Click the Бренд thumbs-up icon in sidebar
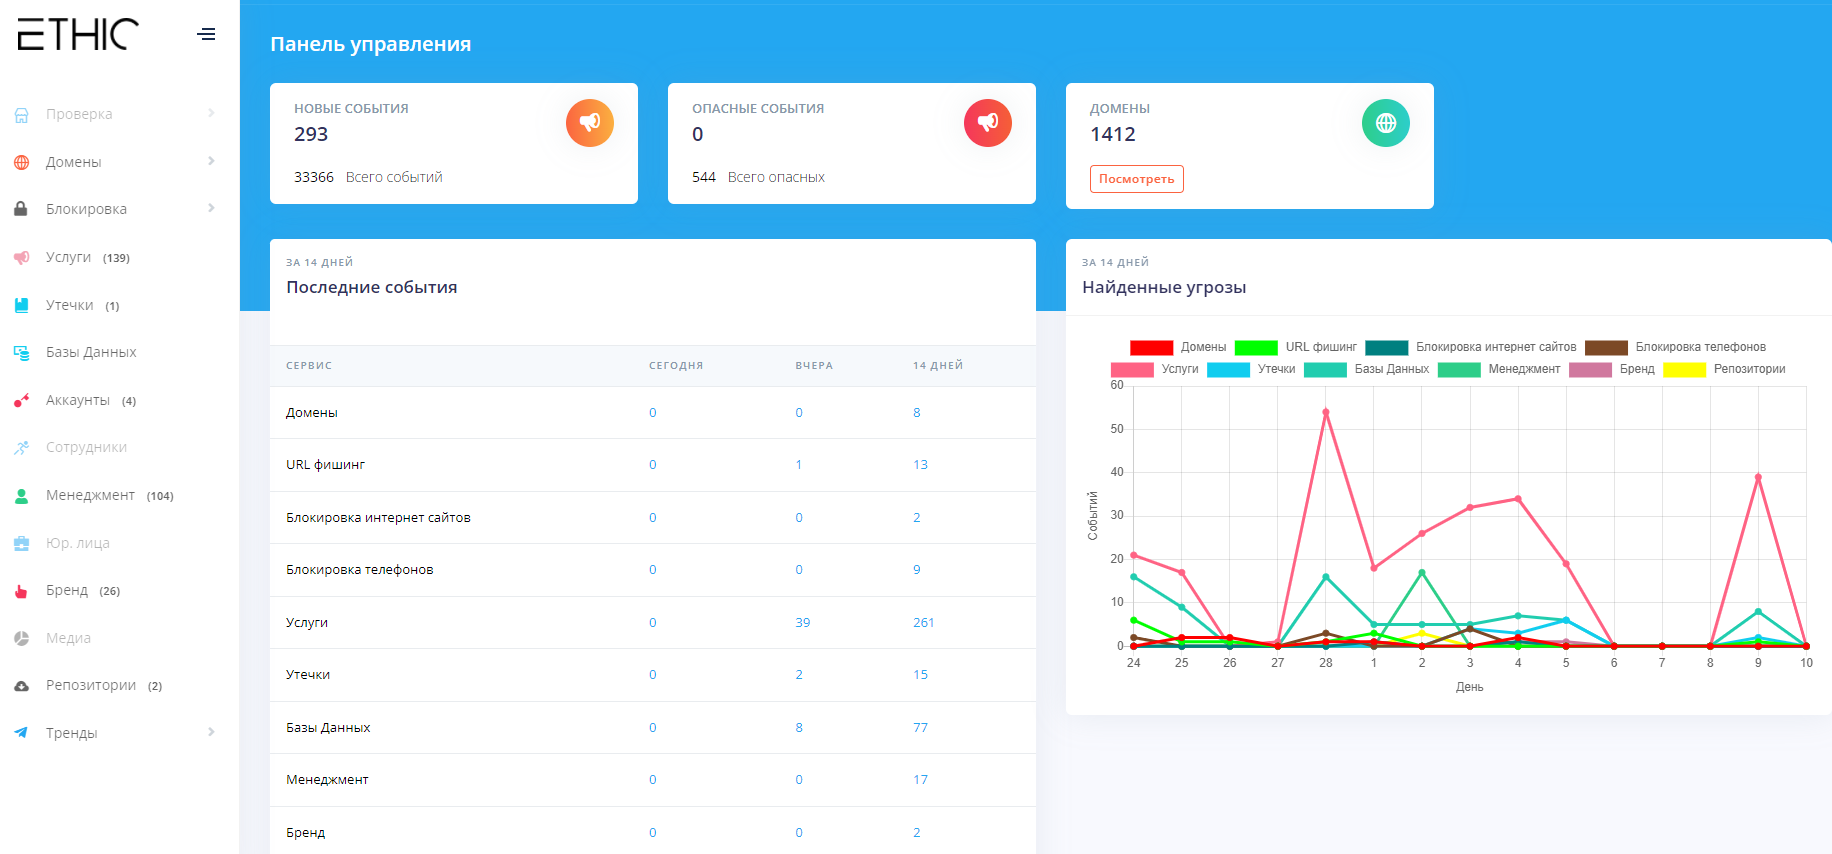 point(21,591)
